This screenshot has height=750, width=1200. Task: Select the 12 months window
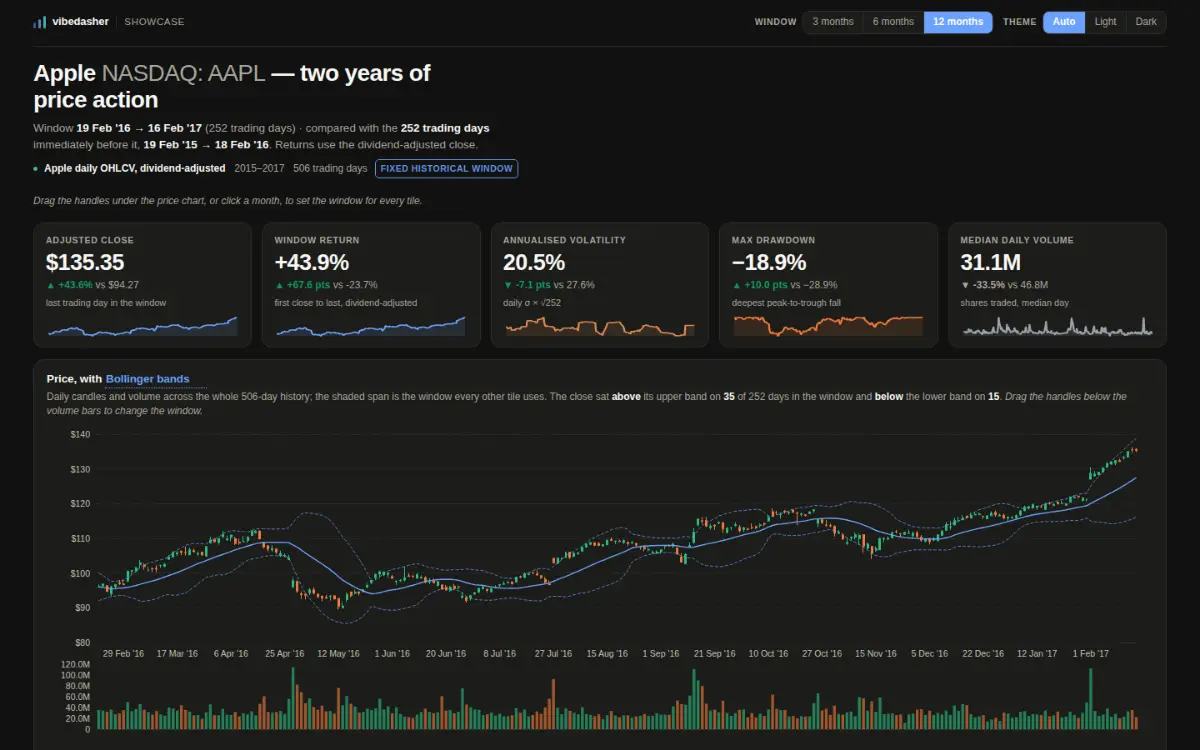tap(958, 22)
